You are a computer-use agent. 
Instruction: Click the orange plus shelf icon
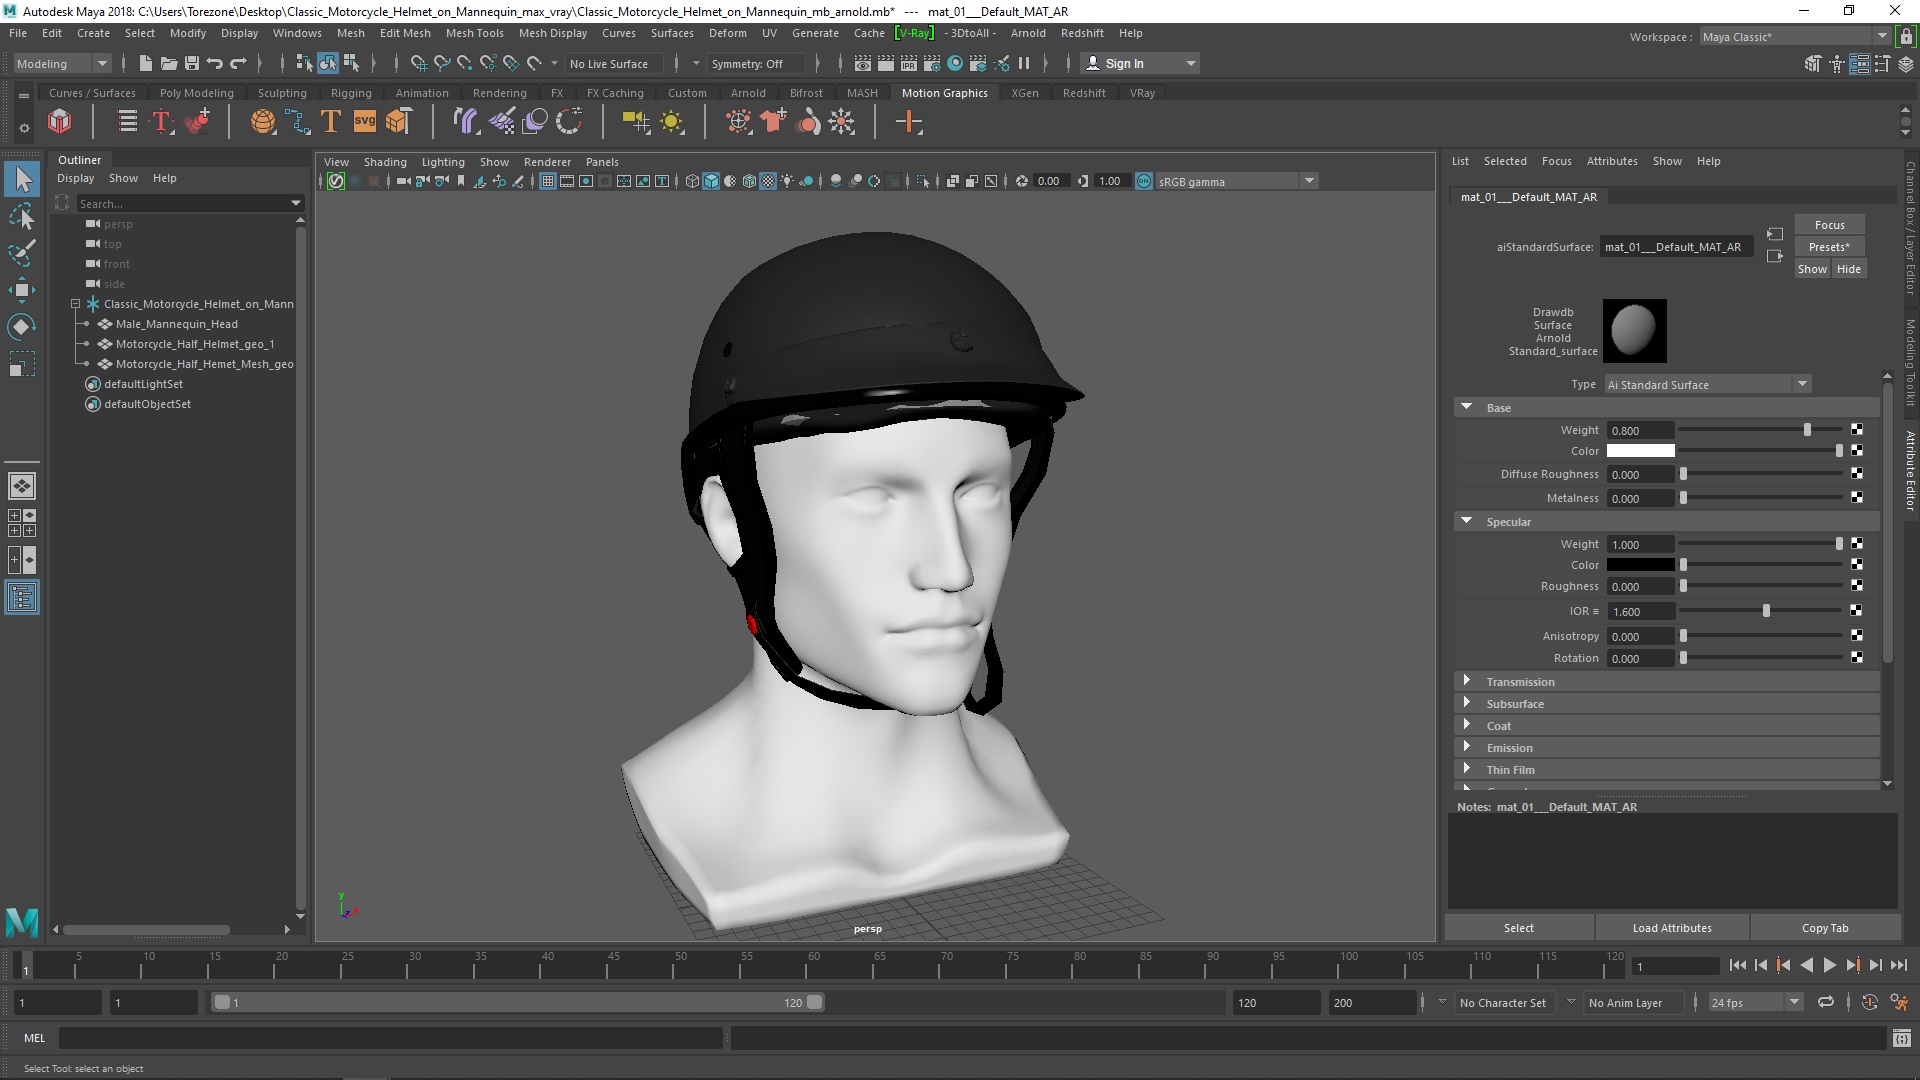[909, 122]
